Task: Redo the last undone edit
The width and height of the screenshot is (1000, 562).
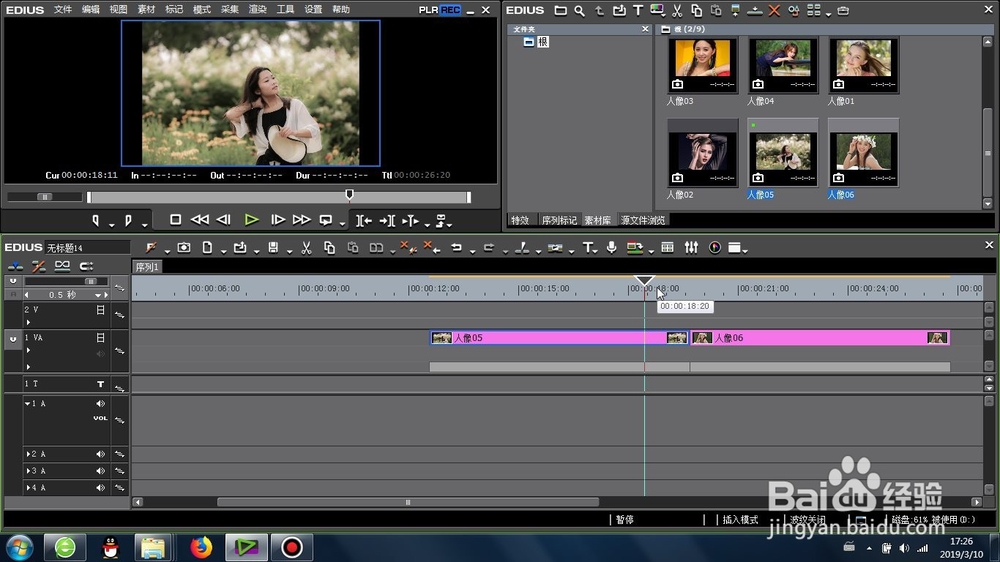Action: click(489, 248)
